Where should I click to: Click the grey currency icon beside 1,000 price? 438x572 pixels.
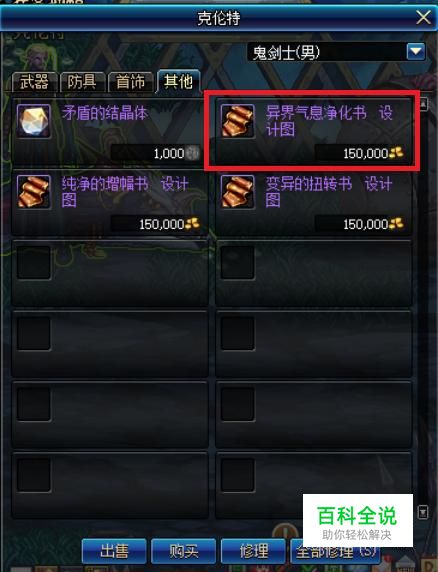192,153
